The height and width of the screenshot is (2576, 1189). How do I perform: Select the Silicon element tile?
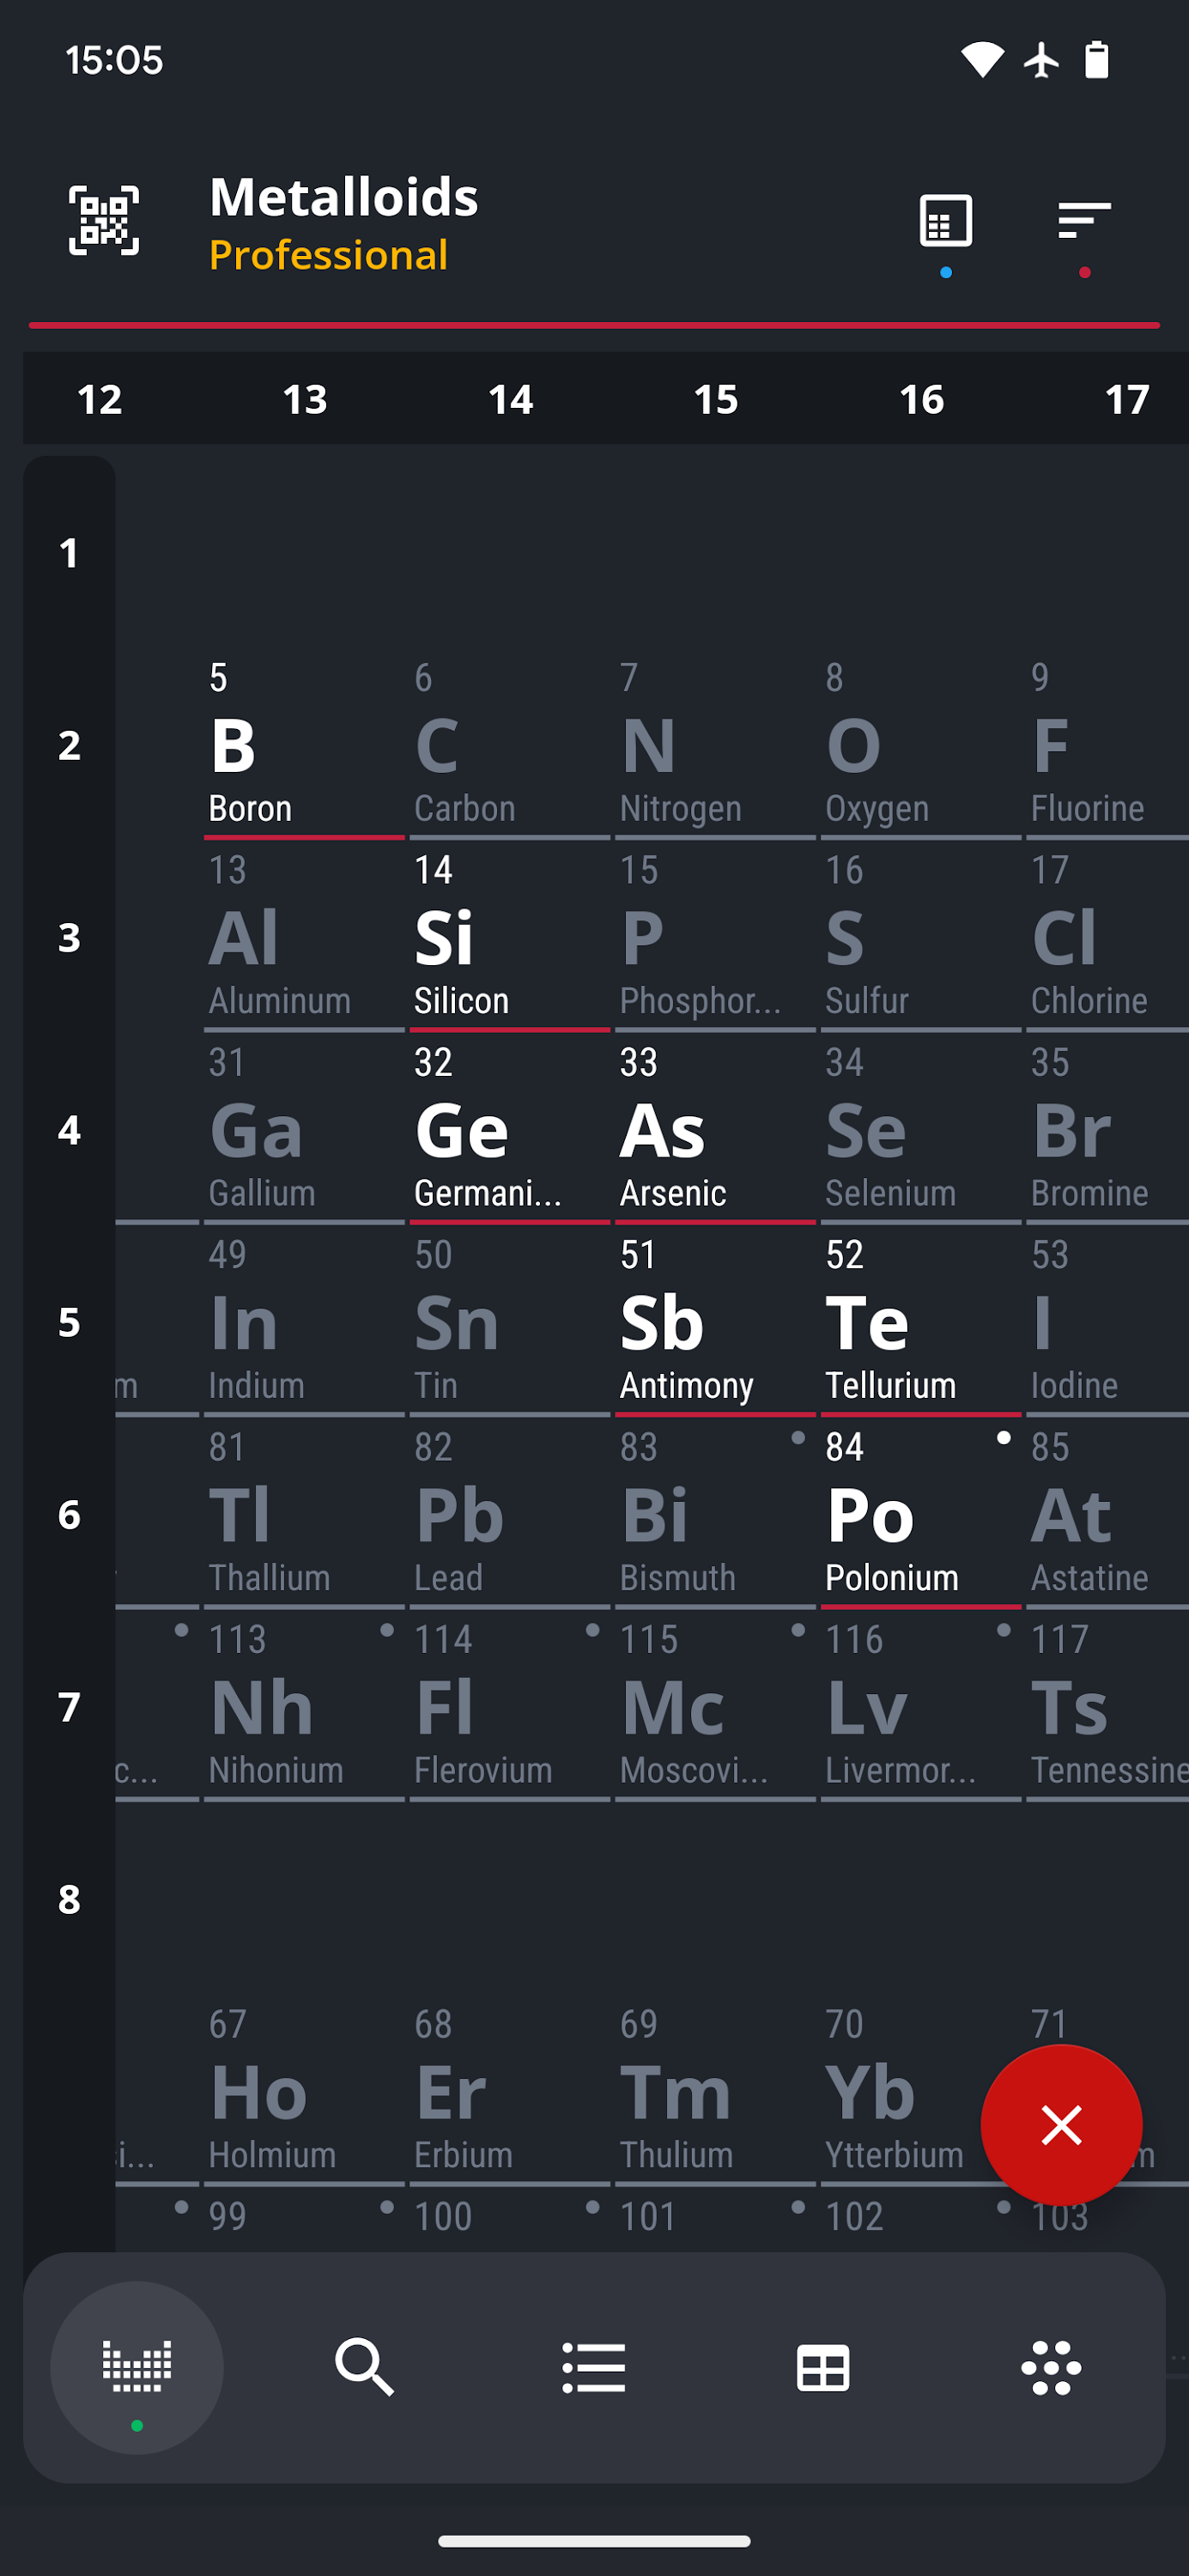pyautogui.click(x=510, y=940)
